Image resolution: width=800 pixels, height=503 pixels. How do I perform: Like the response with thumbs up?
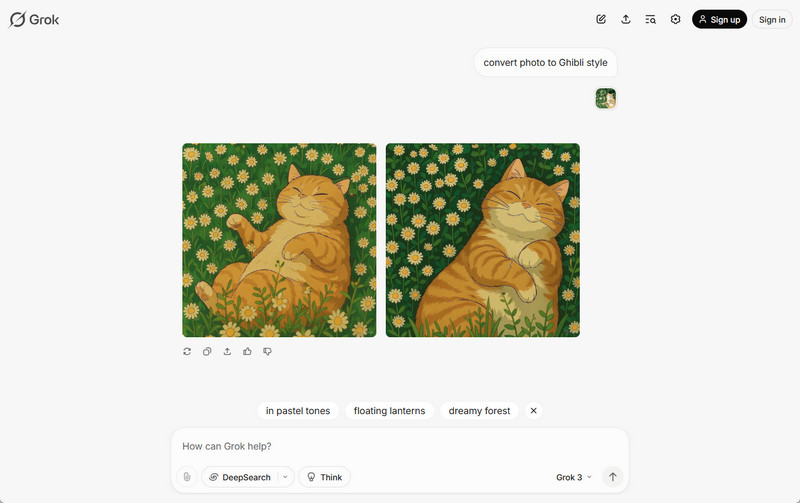247,351
